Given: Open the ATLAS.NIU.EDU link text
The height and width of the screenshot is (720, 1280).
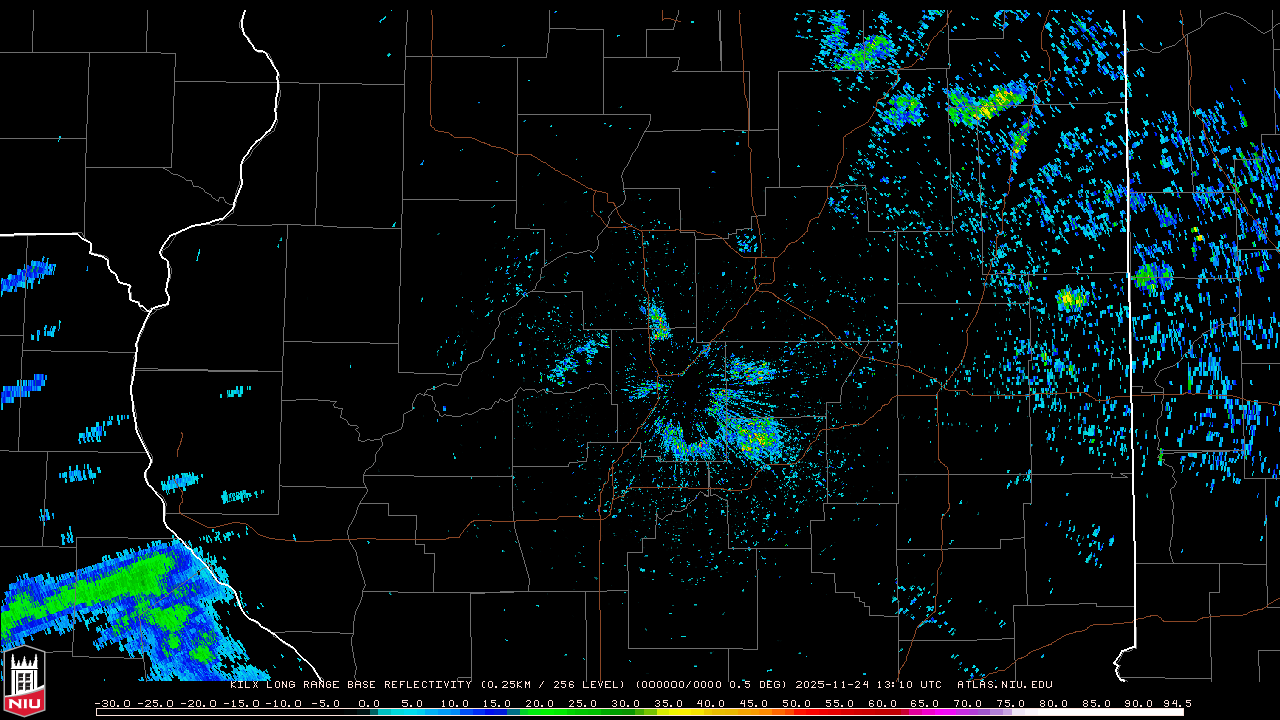Looking at the screenshot, I should tap(1004, 685).
